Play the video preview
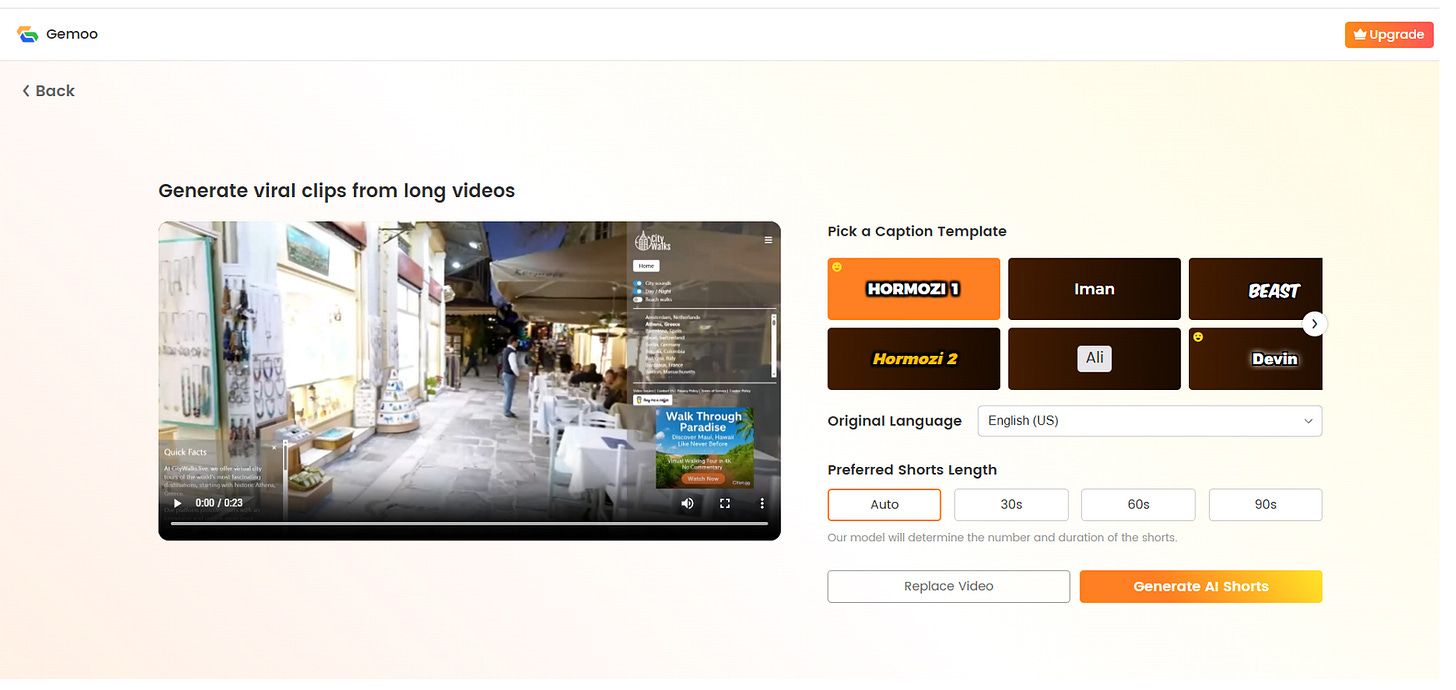Viewport: 1456px width, 690px height. [177, 503]
